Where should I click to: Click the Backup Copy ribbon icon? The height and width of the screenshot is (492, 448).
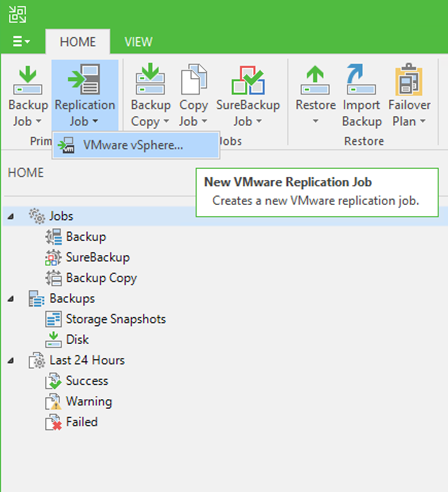point(150,79)
